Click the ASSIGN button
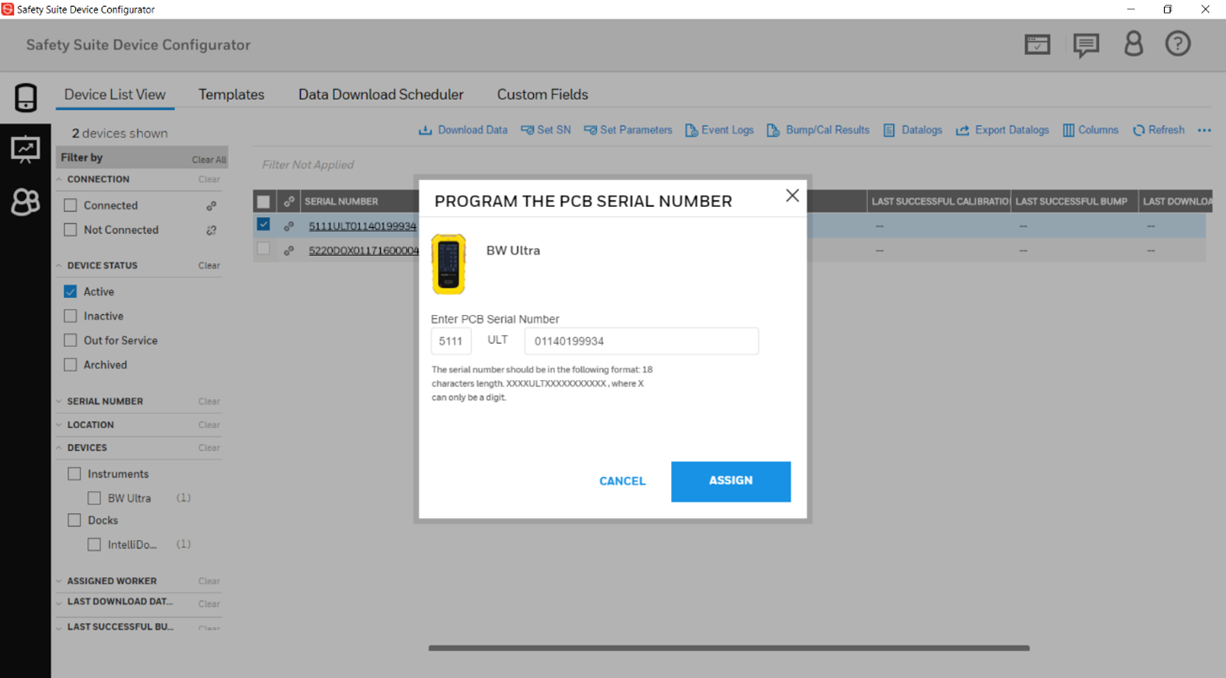Screen dimensions: 1226x678 click(x=730, y=481)
